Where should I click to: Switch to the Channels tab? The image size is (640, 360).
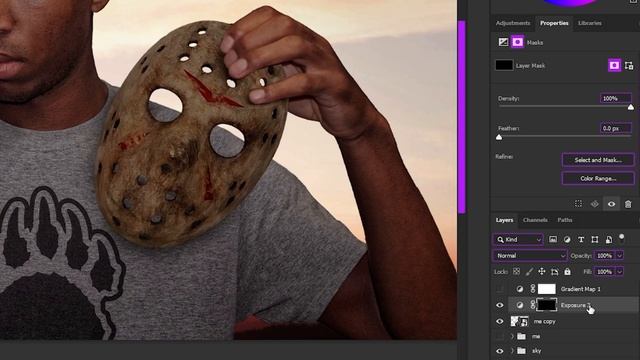click(x=535, y=220)
